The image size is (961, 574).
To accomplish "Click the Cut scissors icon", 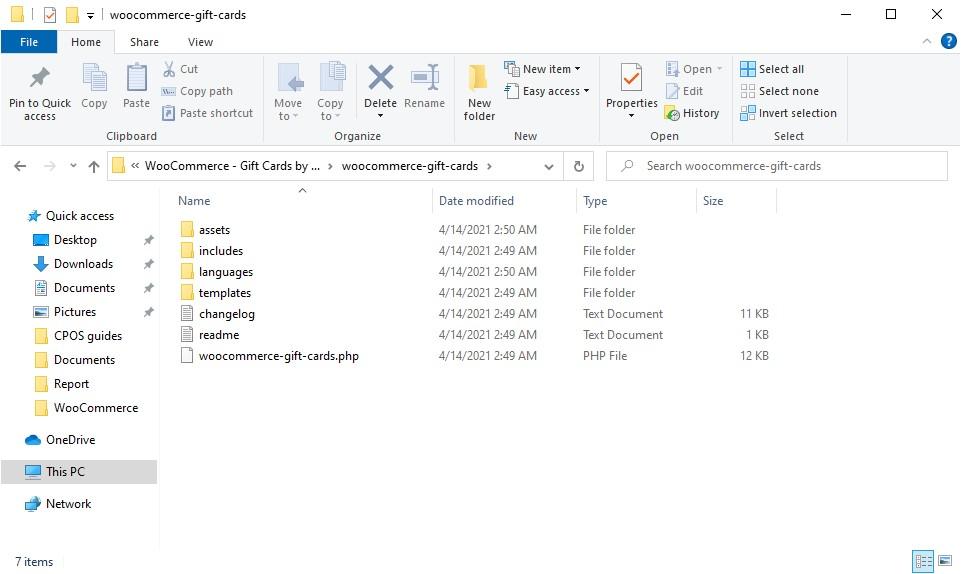I will [x=169, y=69].
